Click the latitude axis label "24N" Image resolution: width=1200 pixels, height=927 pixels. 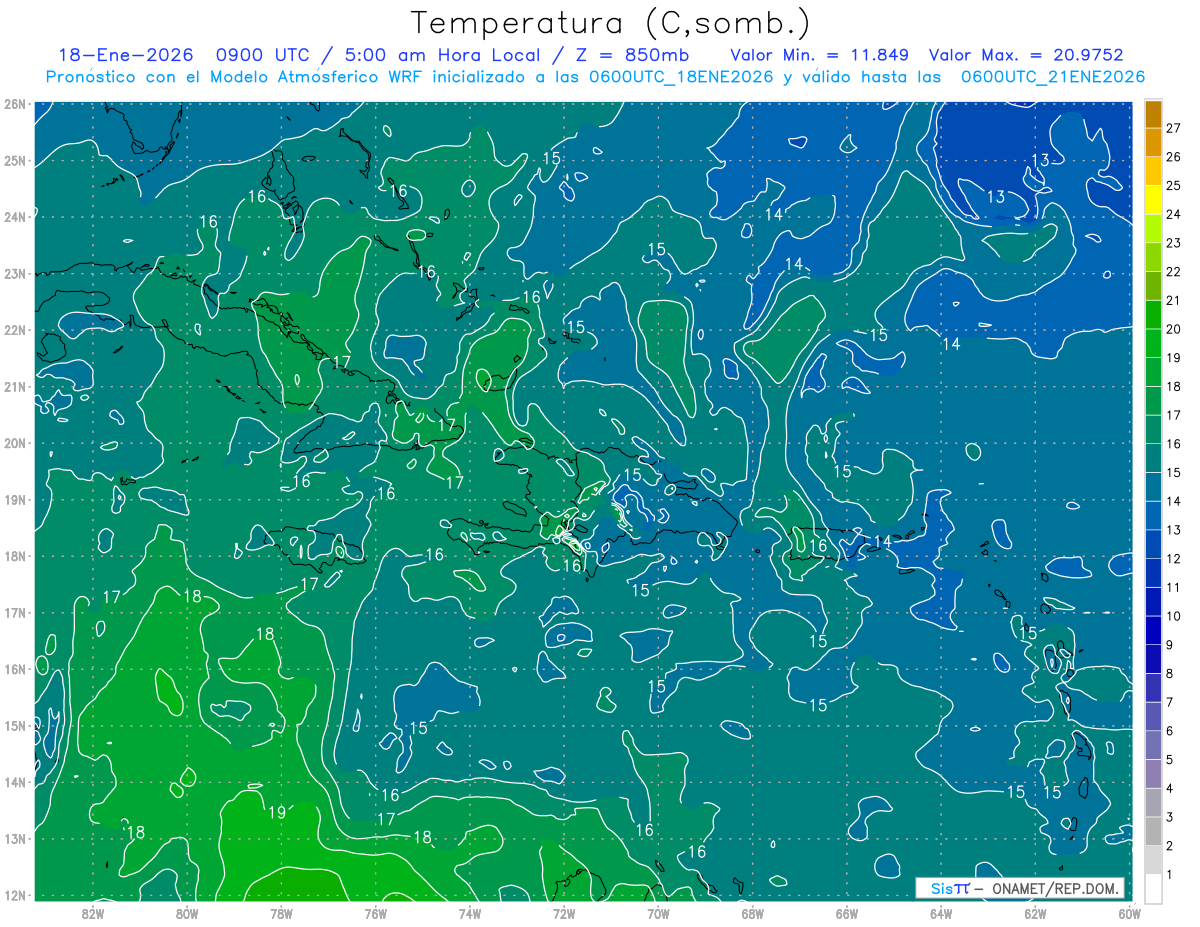[14, 217]
